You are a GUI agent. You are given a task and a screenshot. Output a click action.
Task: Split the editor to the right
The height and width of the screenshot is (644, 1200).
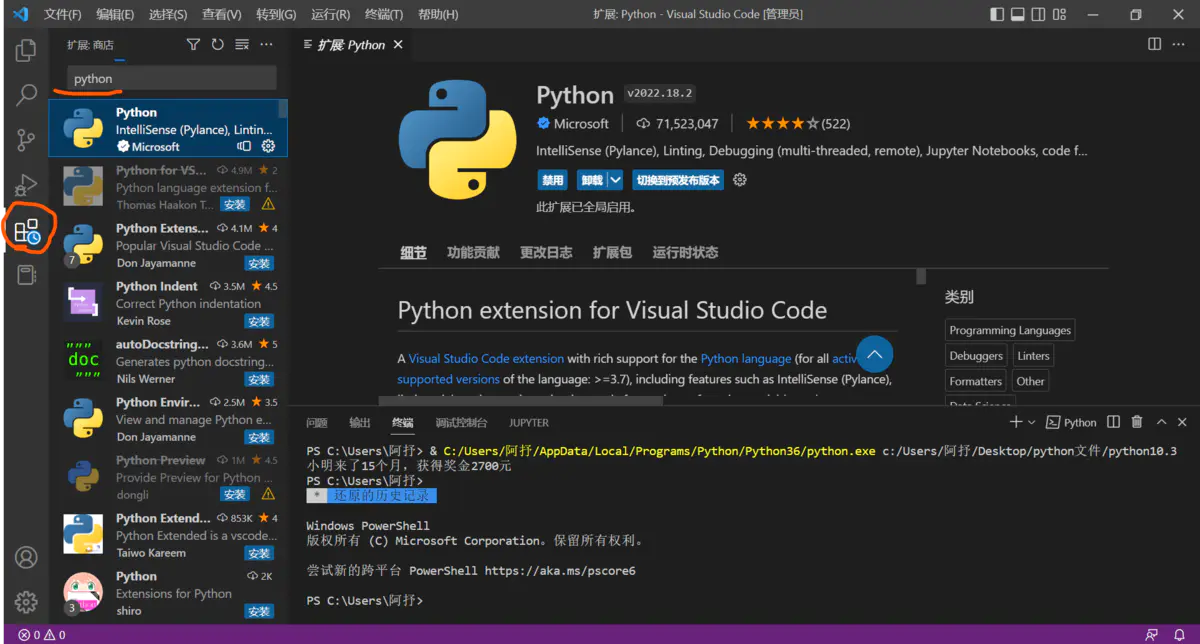tap(1154, 44)
